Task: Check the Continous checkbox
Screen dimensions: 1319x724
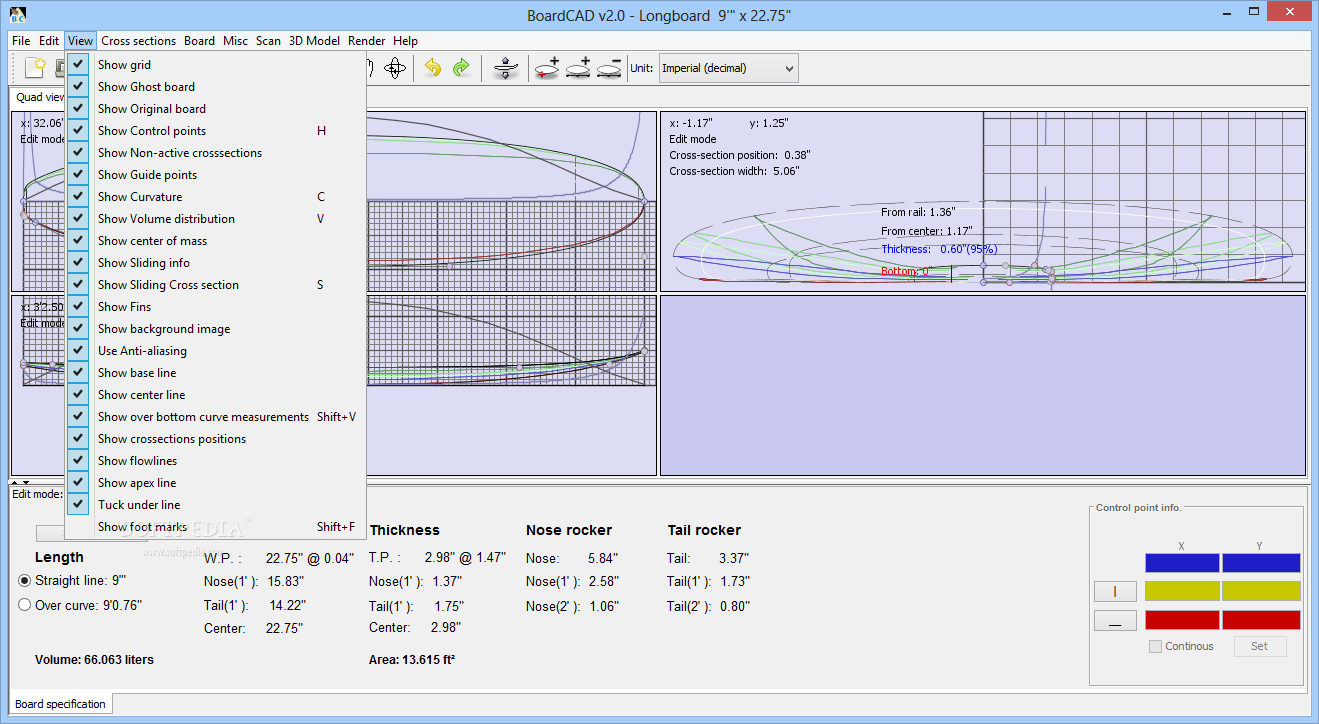Action: tap(1155, 646)
